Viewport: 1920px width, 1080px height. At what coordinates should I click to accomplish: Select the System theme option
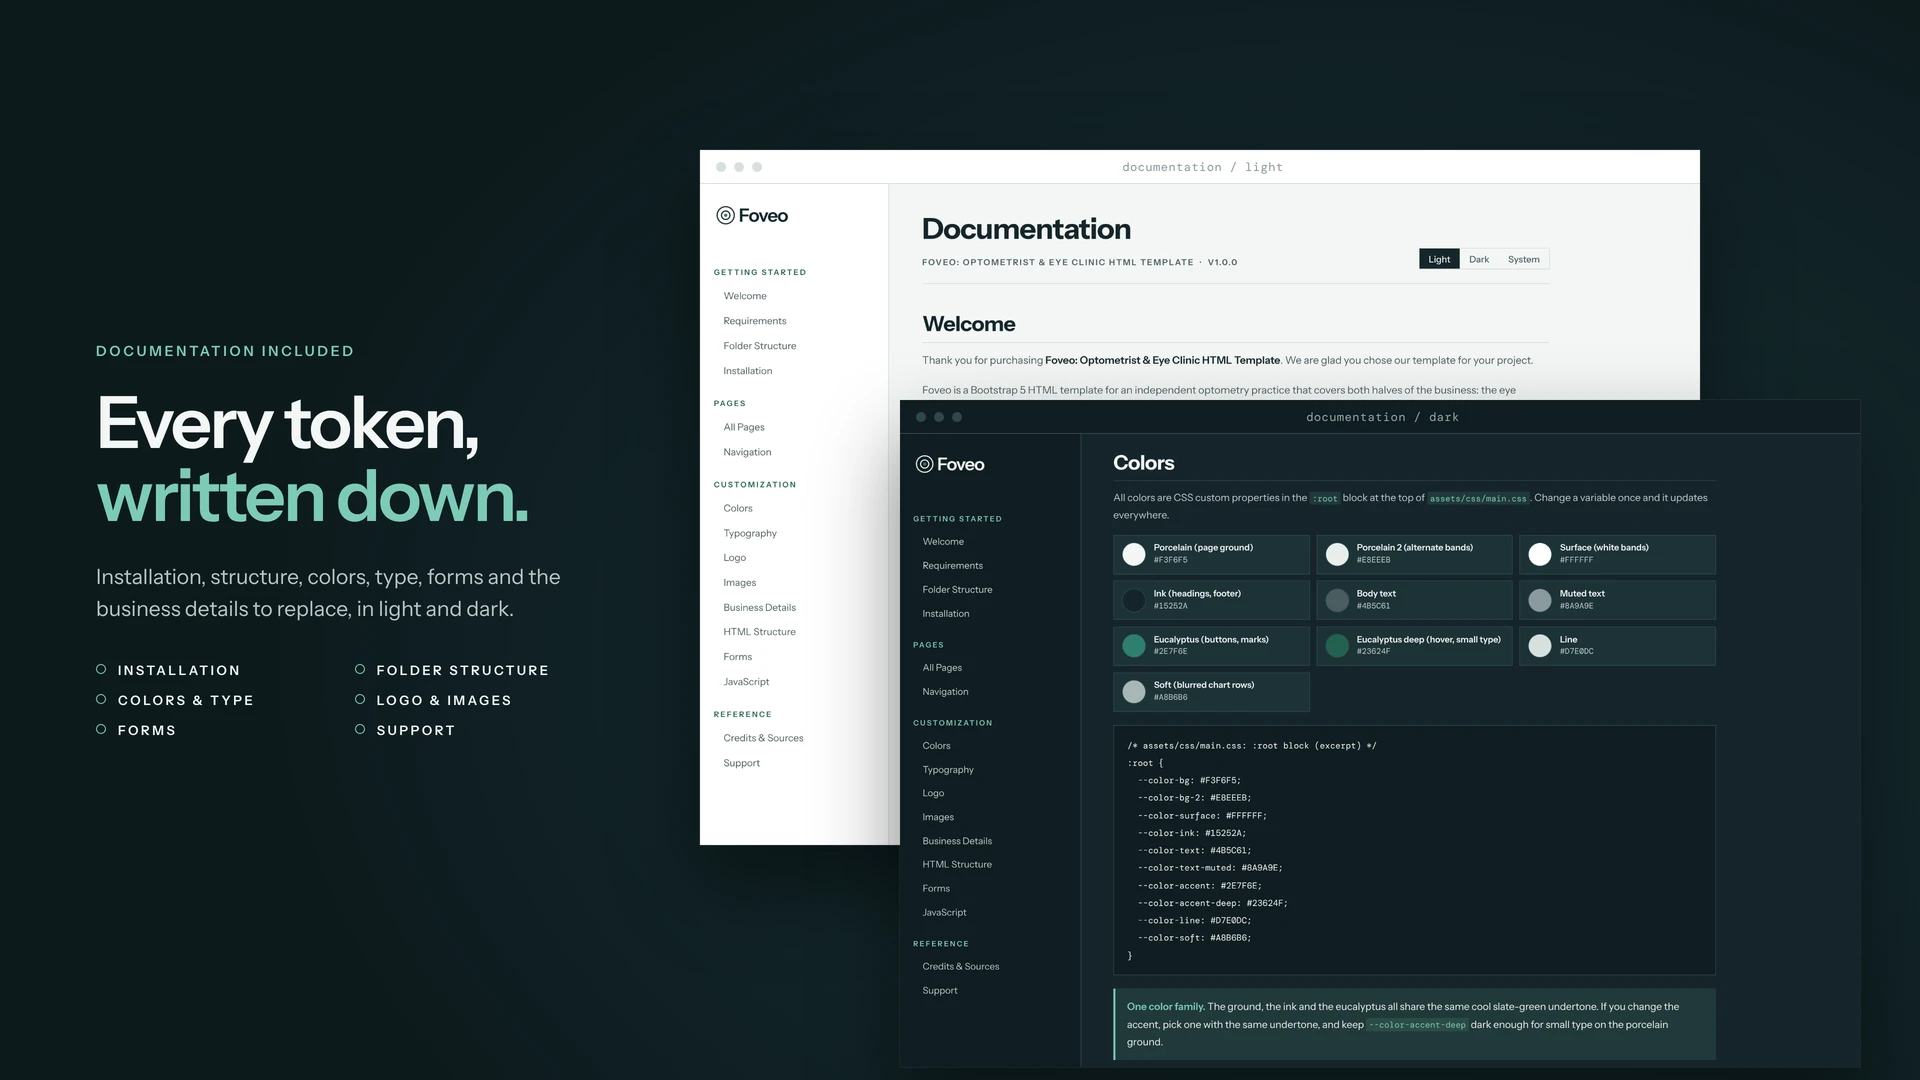1523,259
